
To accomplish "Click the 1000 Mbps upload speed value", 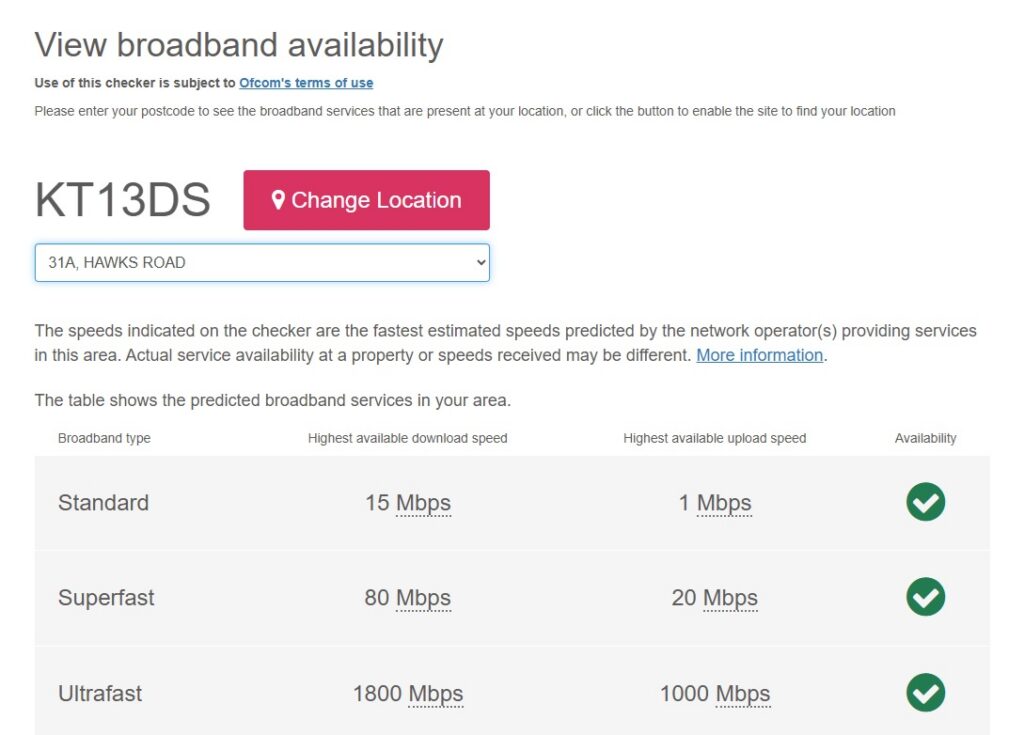I will click(x=715, y=694).
